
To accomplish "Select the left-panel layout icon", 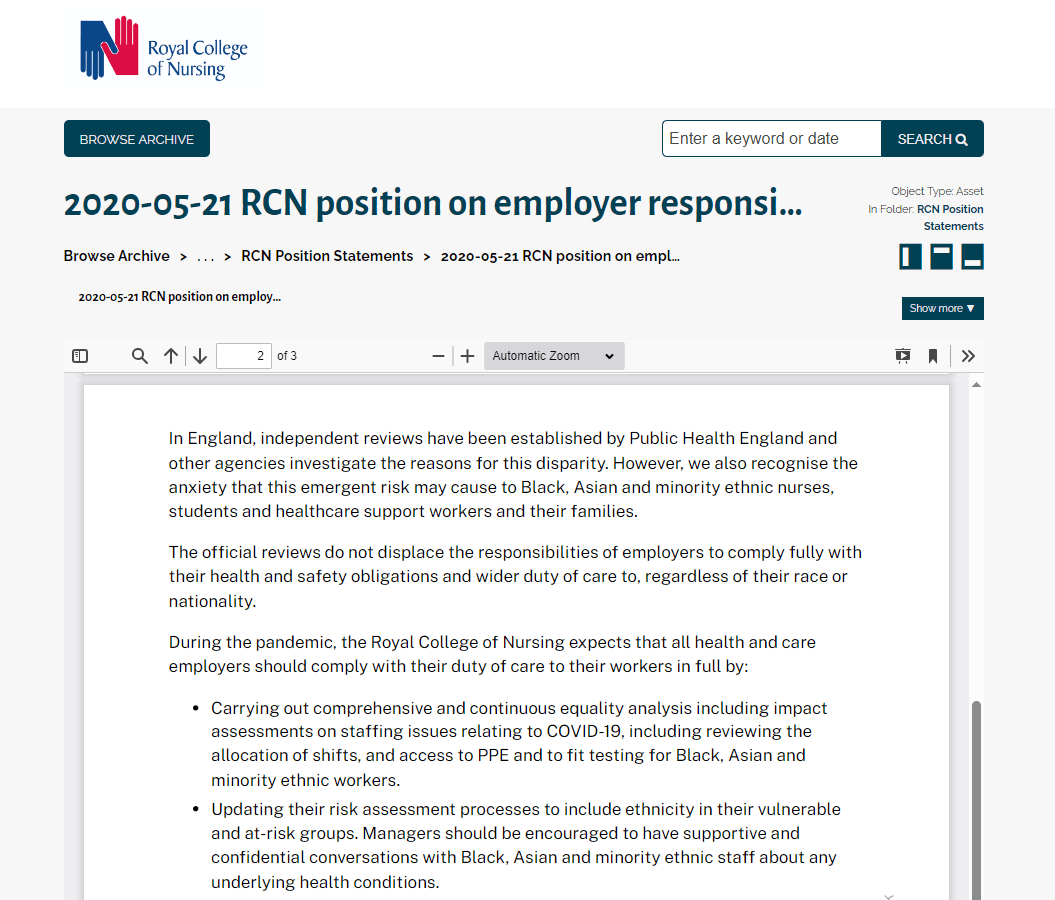I will pyautogui.click(x=910, y=257).
